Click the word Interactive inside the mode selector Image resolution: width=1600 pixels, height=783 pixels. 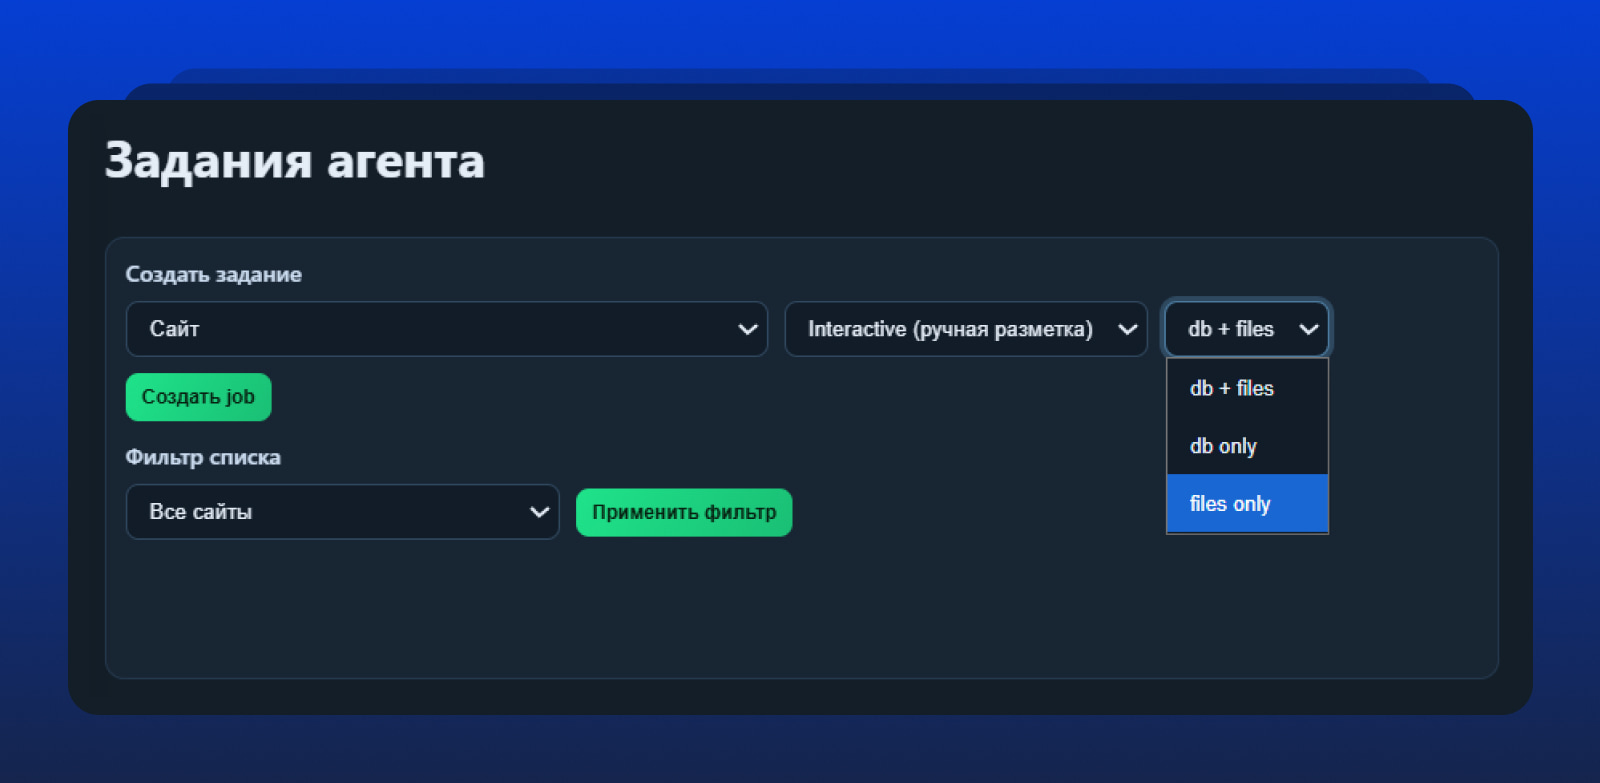856,329
